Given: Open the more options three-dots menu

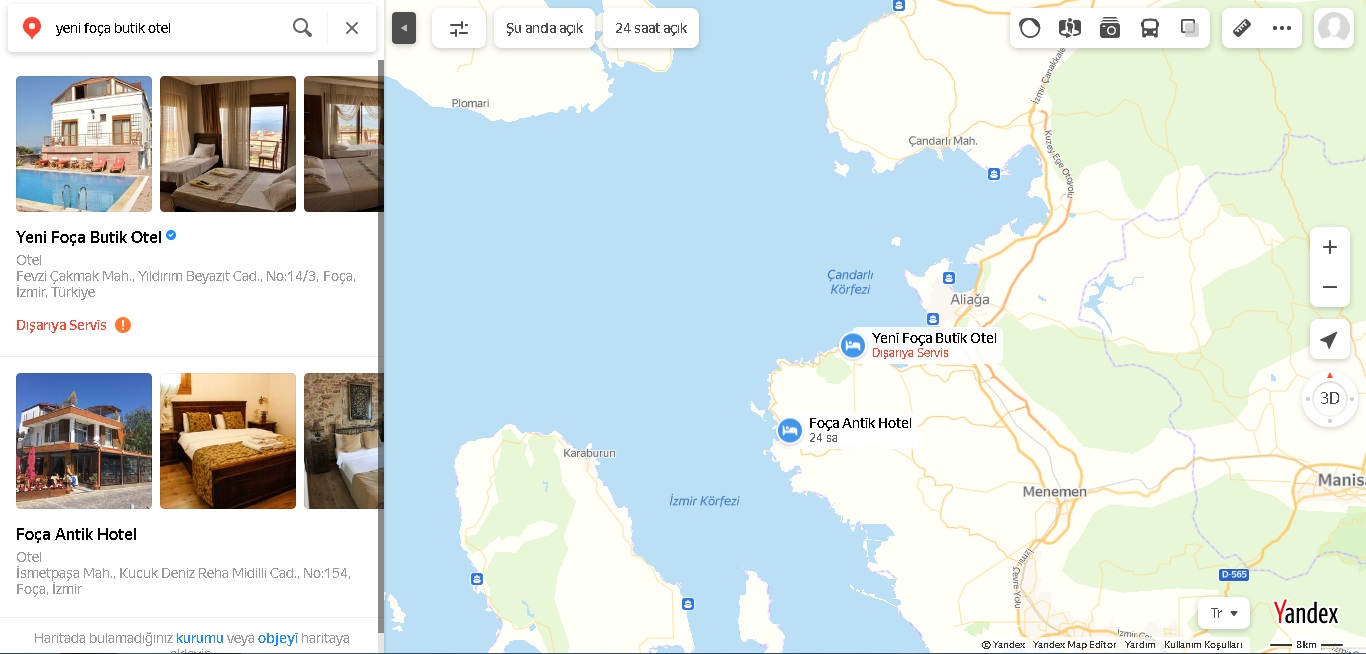Looking at the screenshot, I should point(1282,28).
